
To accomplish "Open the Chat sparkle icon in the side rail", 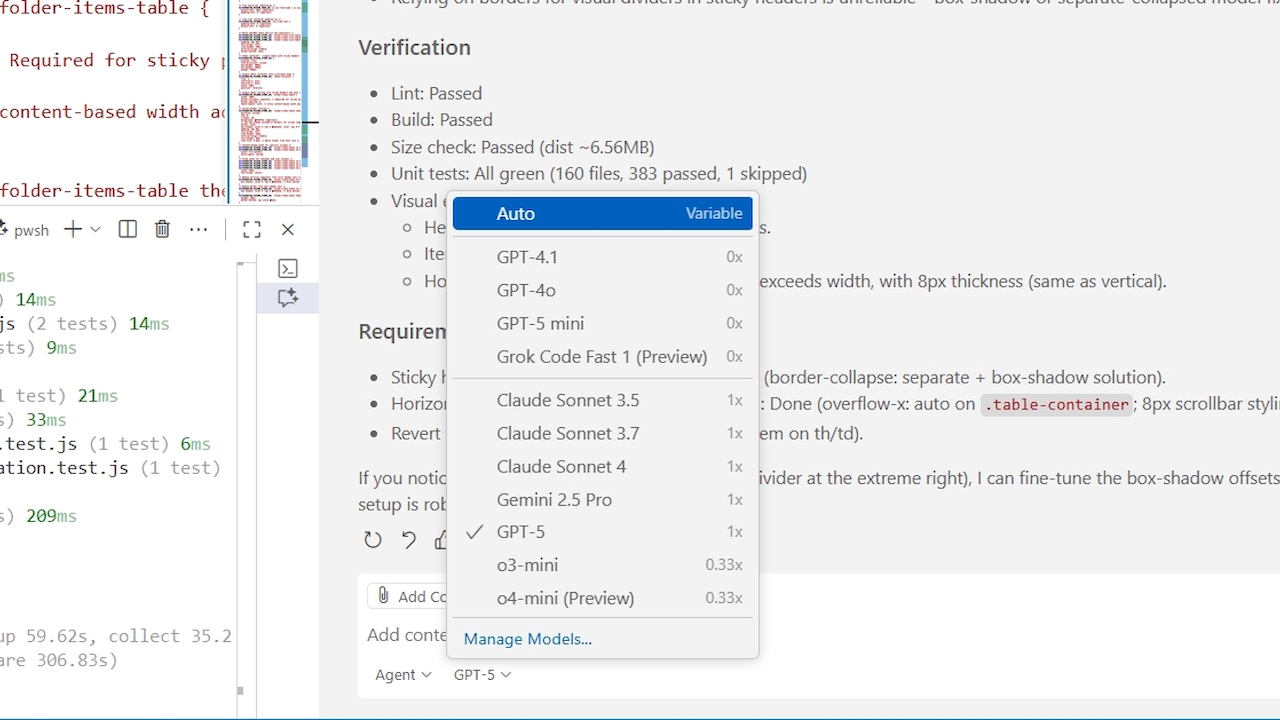I will [x=288, y=297].
